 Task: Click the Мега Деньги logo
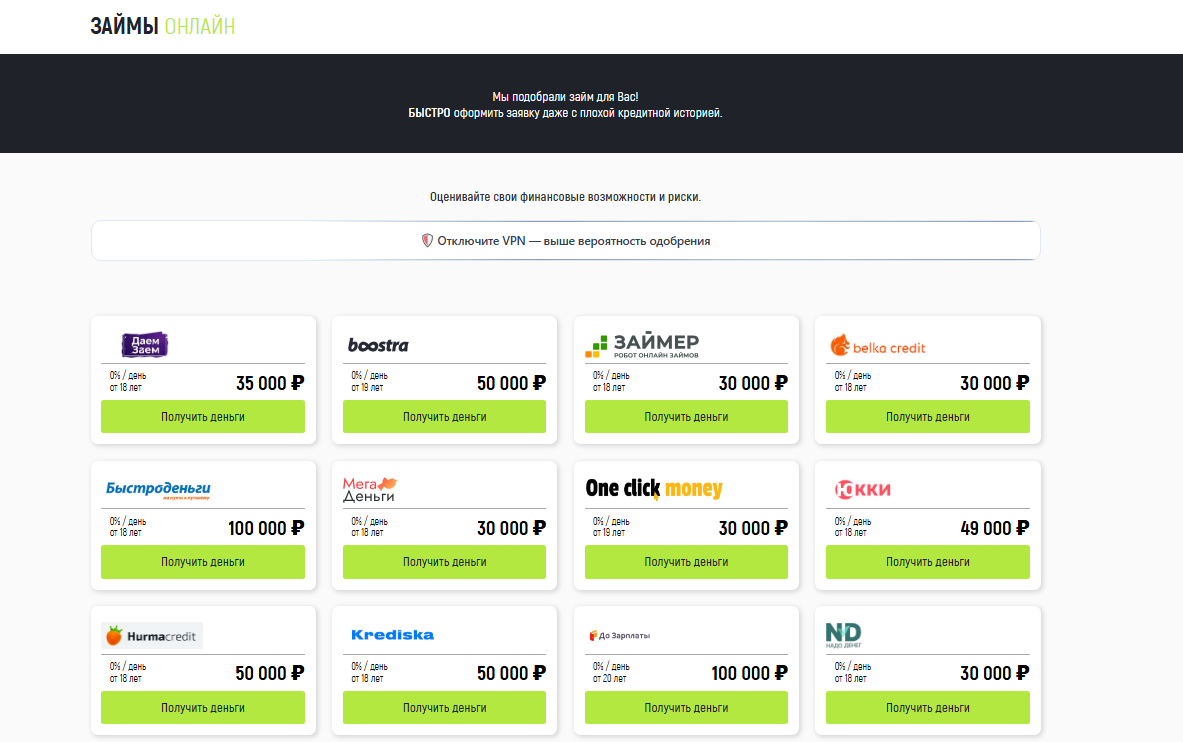coord(370,489)
